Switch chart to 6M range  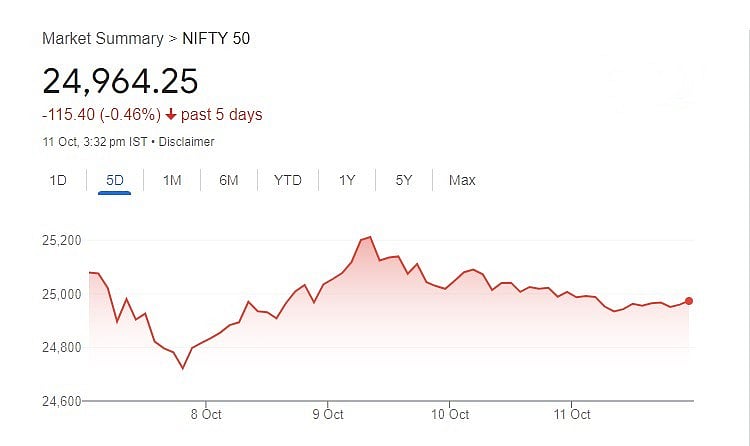229,180
